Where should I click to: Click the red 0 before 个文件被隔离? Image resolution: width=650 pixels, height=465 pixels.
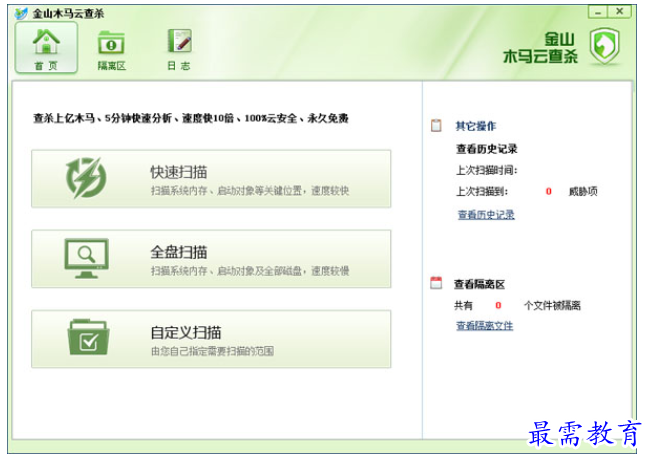(x=498, y=305)
